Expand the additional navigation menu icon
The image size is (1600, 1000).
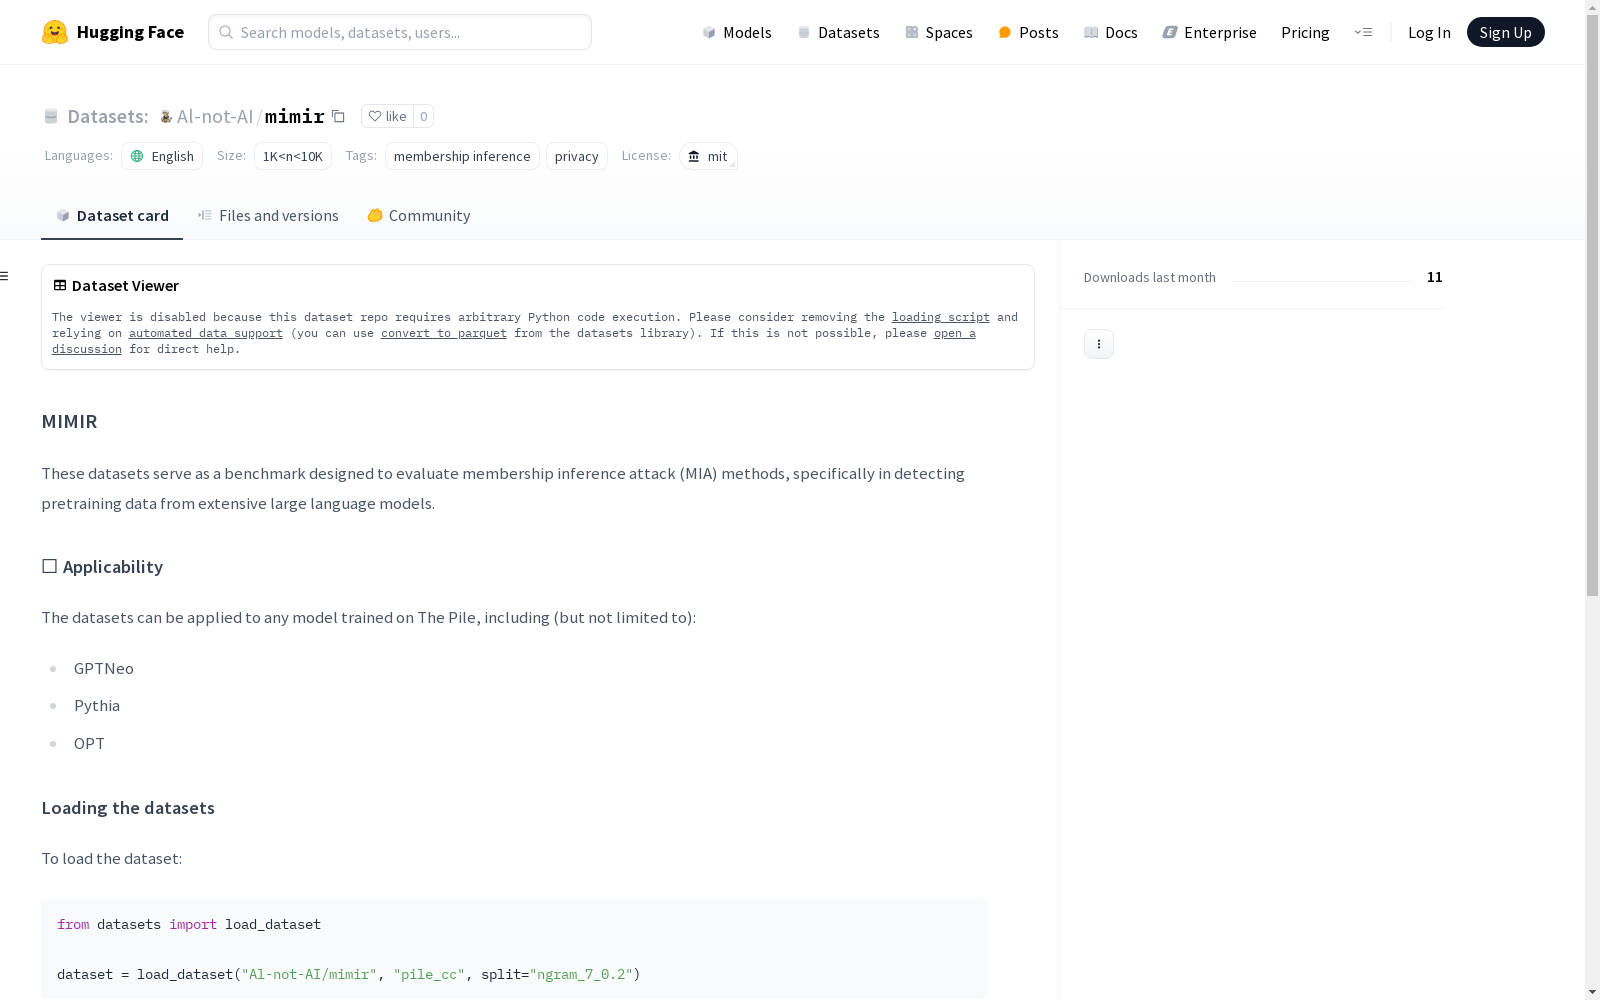coord(1363,32)
